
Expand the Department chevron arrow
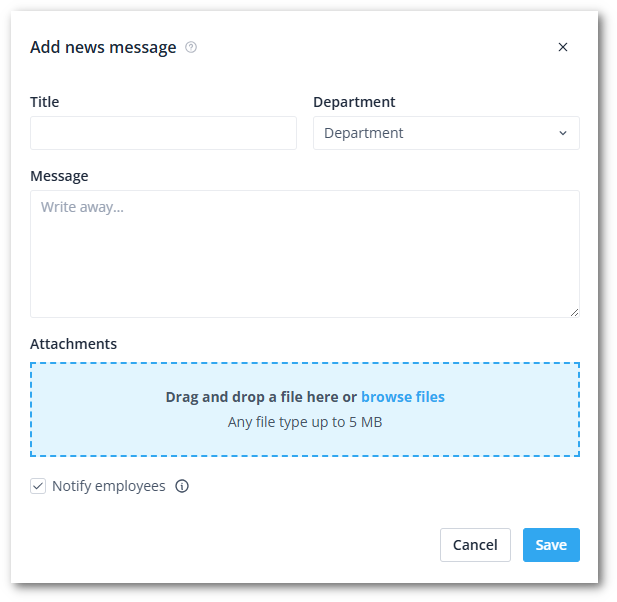(x=562, y=133)
